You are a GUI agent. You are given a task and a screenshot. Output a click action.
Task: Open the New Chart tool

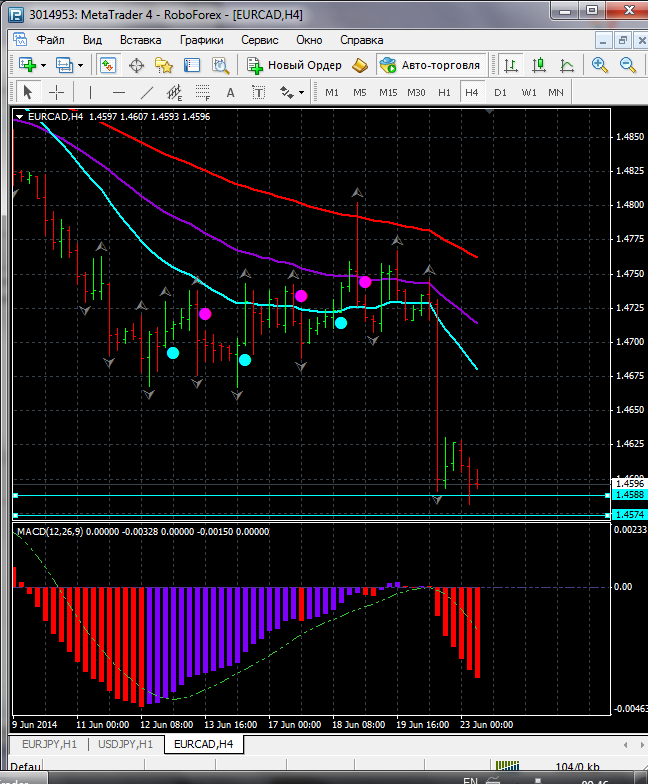(x=27, y=65)
